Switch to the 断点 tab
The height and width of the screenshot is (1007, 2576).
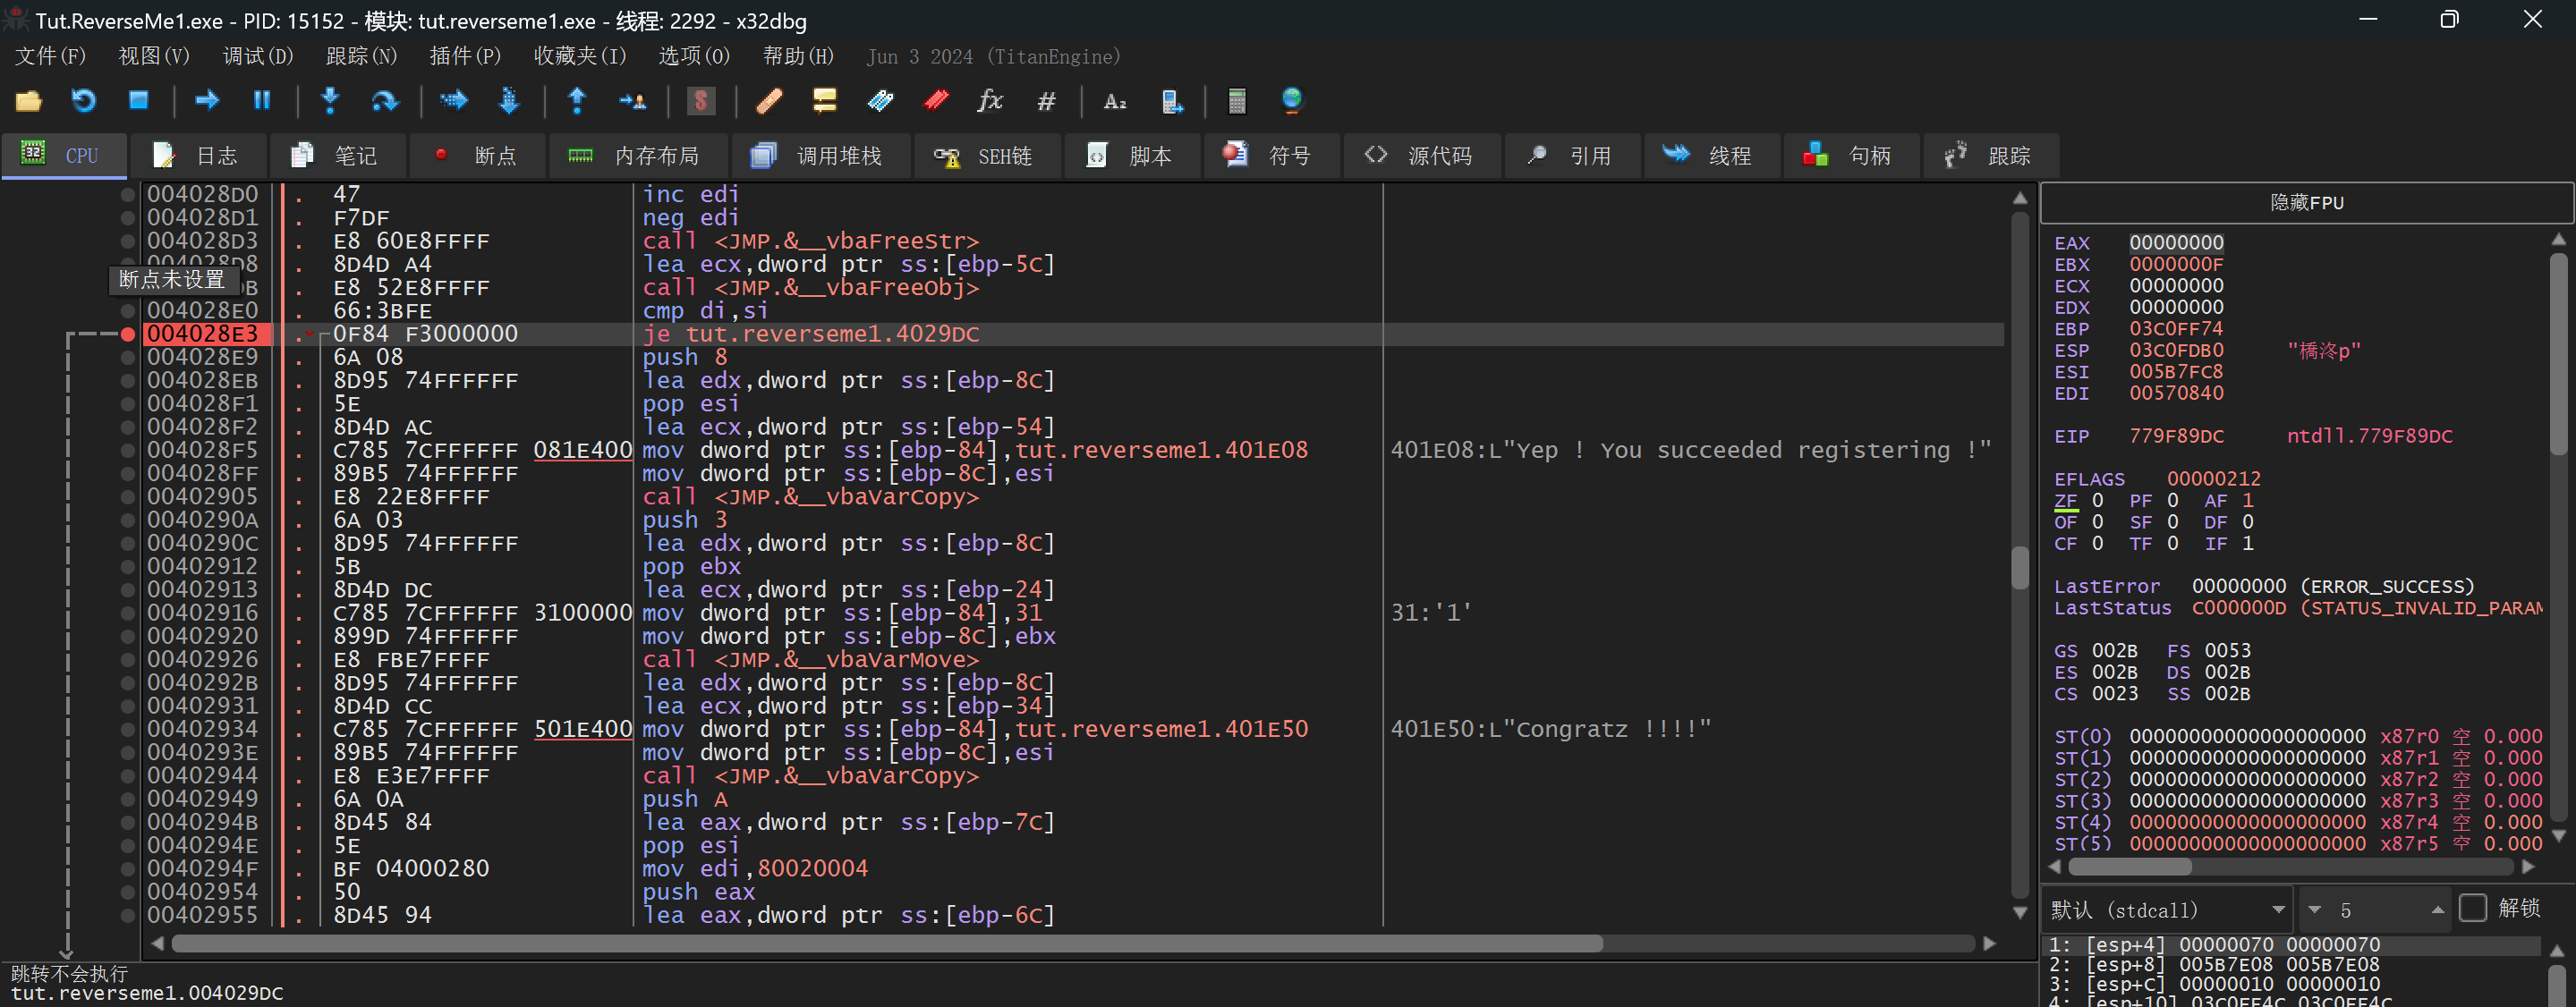coord(477,156)
